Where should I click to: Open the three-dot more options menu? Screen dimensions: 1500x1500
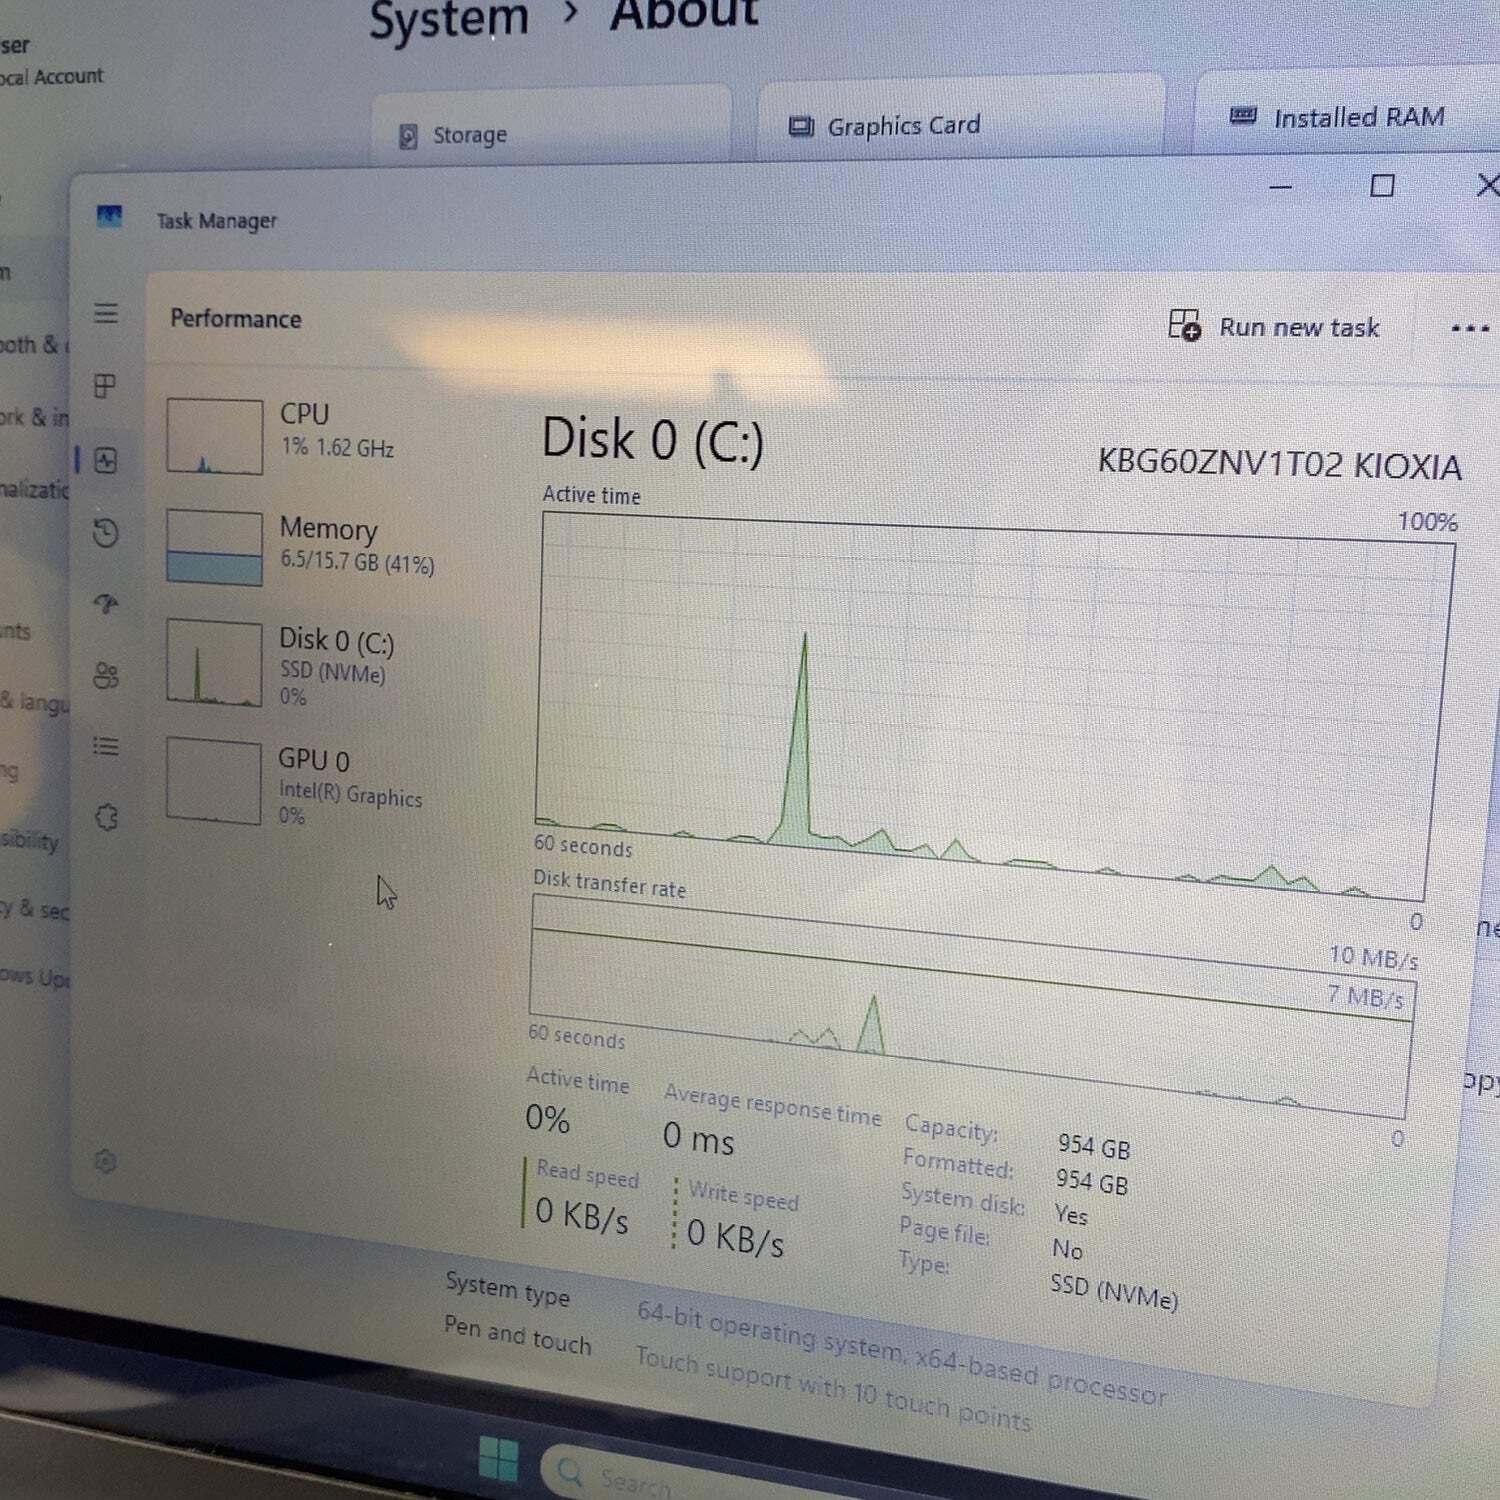1470,328
